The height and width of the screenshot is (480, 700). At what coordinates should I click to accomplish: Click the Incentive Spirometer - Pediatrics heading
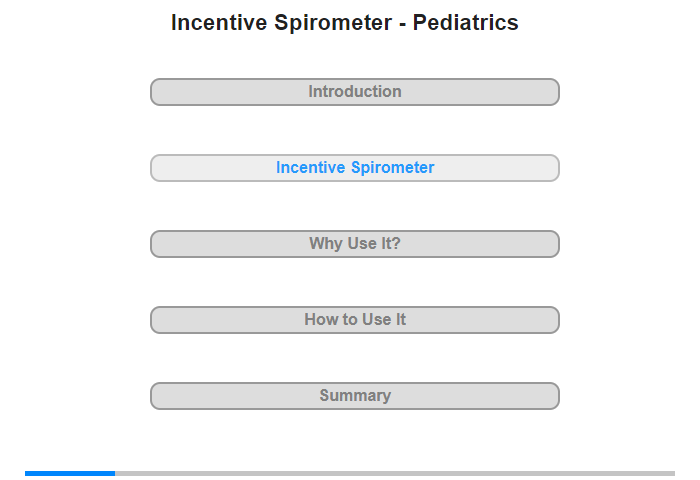pyautogui.click(x=345, y=23)
